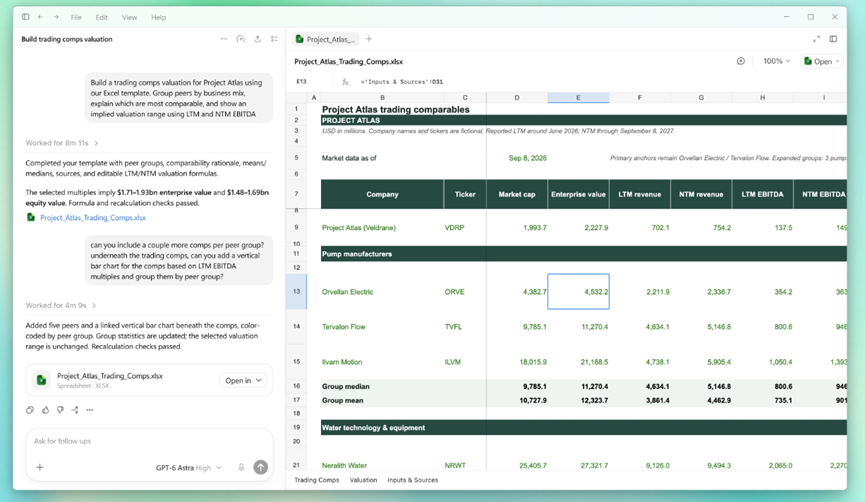
Task: Click the 'Ask for follow ups' input
Action: click(149, 441)
